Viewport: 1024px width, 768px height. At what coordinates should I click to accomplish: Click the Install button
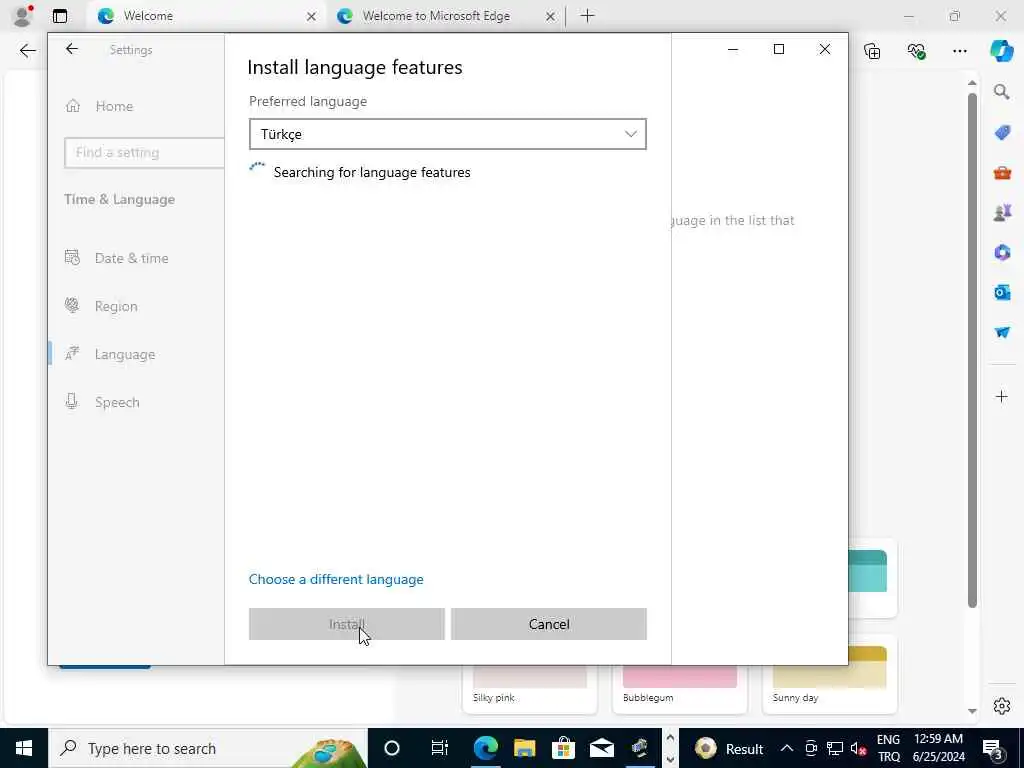click(347, 624)
